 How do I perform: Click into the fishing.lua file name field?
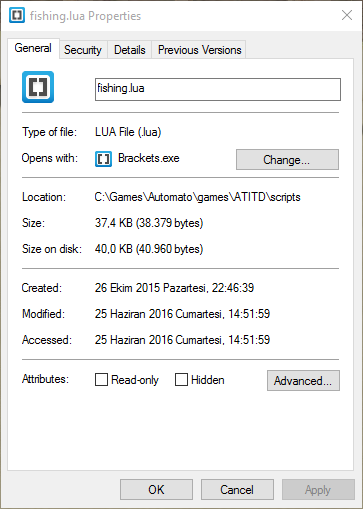click(x=218, y=89)
